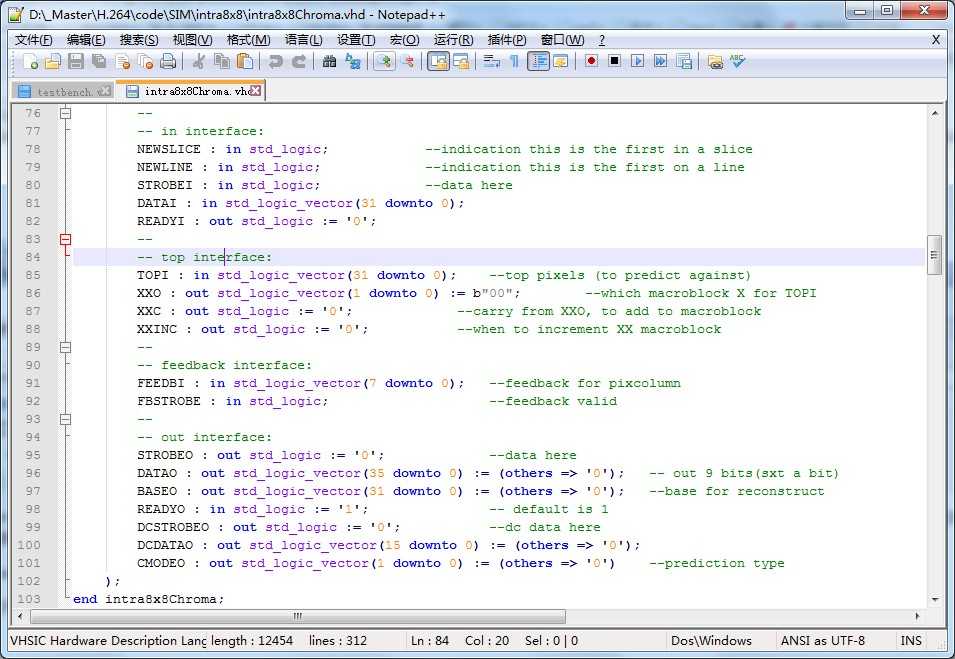Play the recorded macro

pyautogui.click(x=638, y=61)
